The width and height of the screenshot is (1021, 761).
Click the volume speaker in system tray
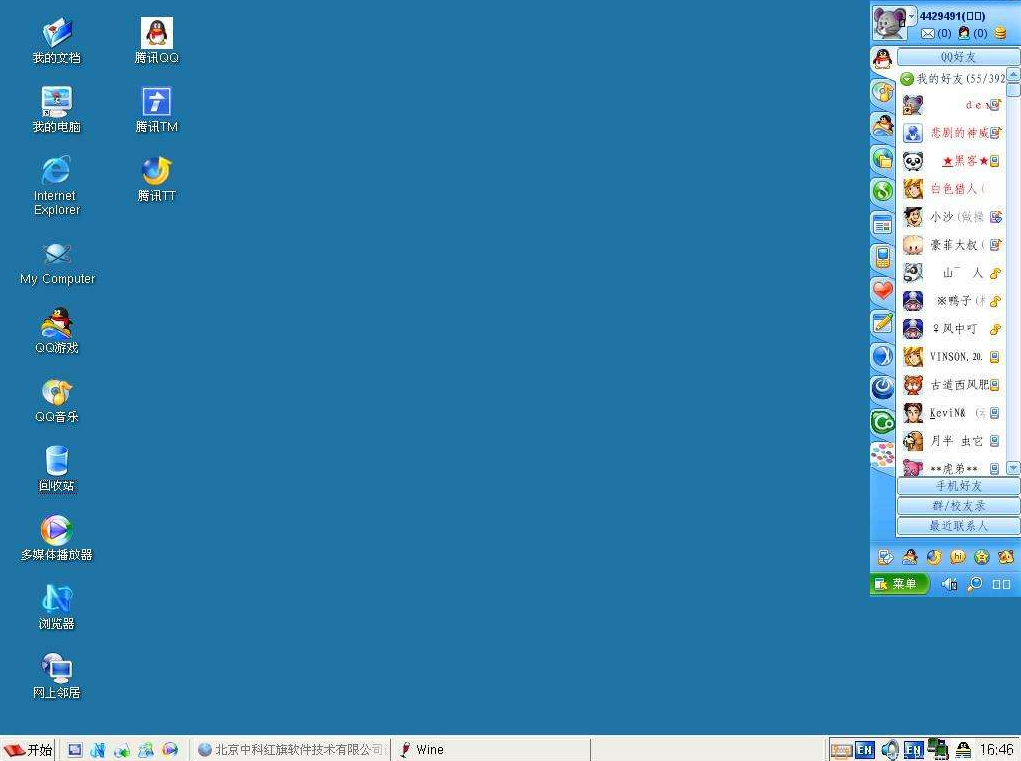tap(889, 750)
